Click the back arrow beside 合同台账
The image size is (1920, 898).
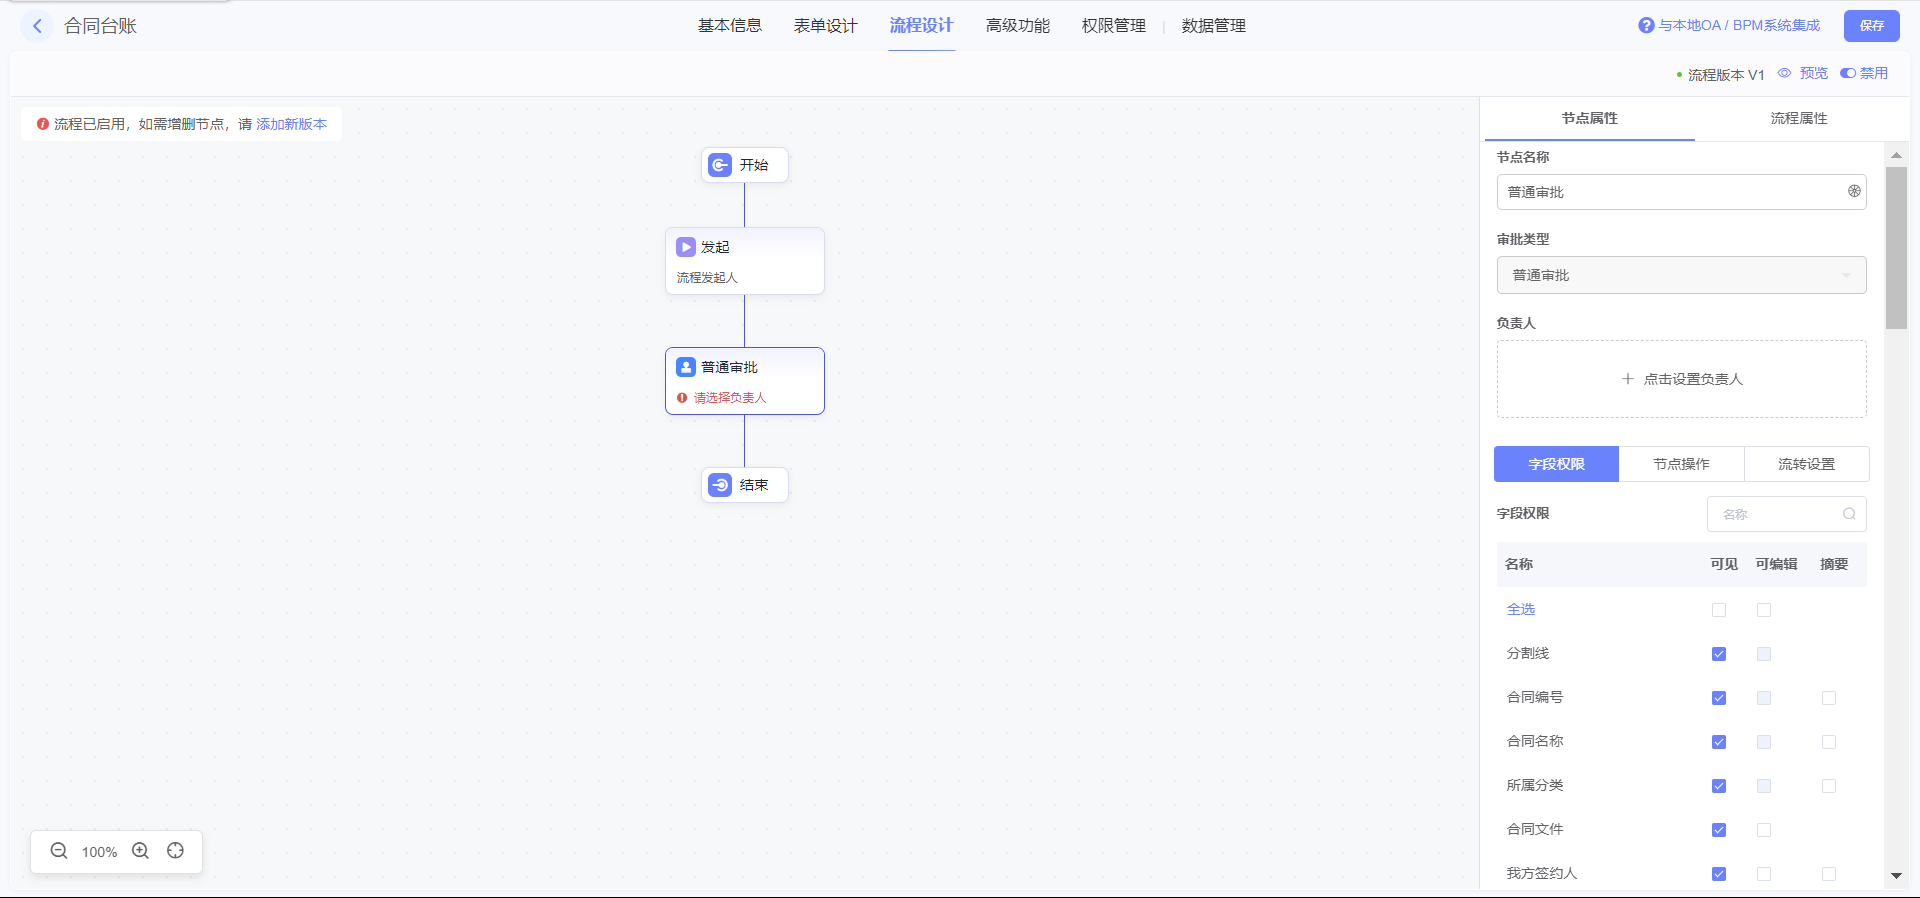(37, 26)
